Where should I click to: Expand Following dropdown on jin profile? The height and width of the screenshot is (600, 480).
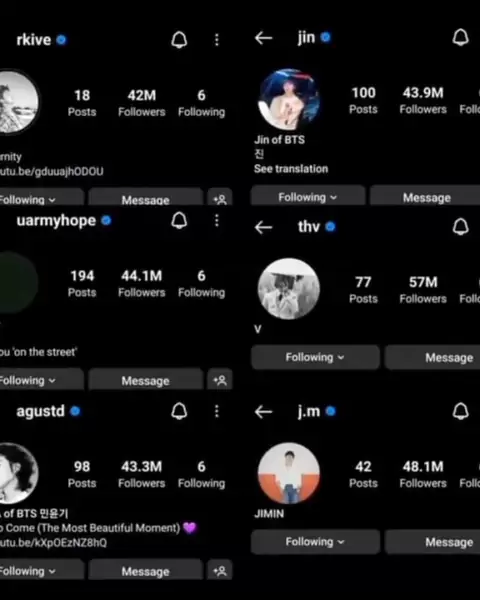[x=308, y=196]
